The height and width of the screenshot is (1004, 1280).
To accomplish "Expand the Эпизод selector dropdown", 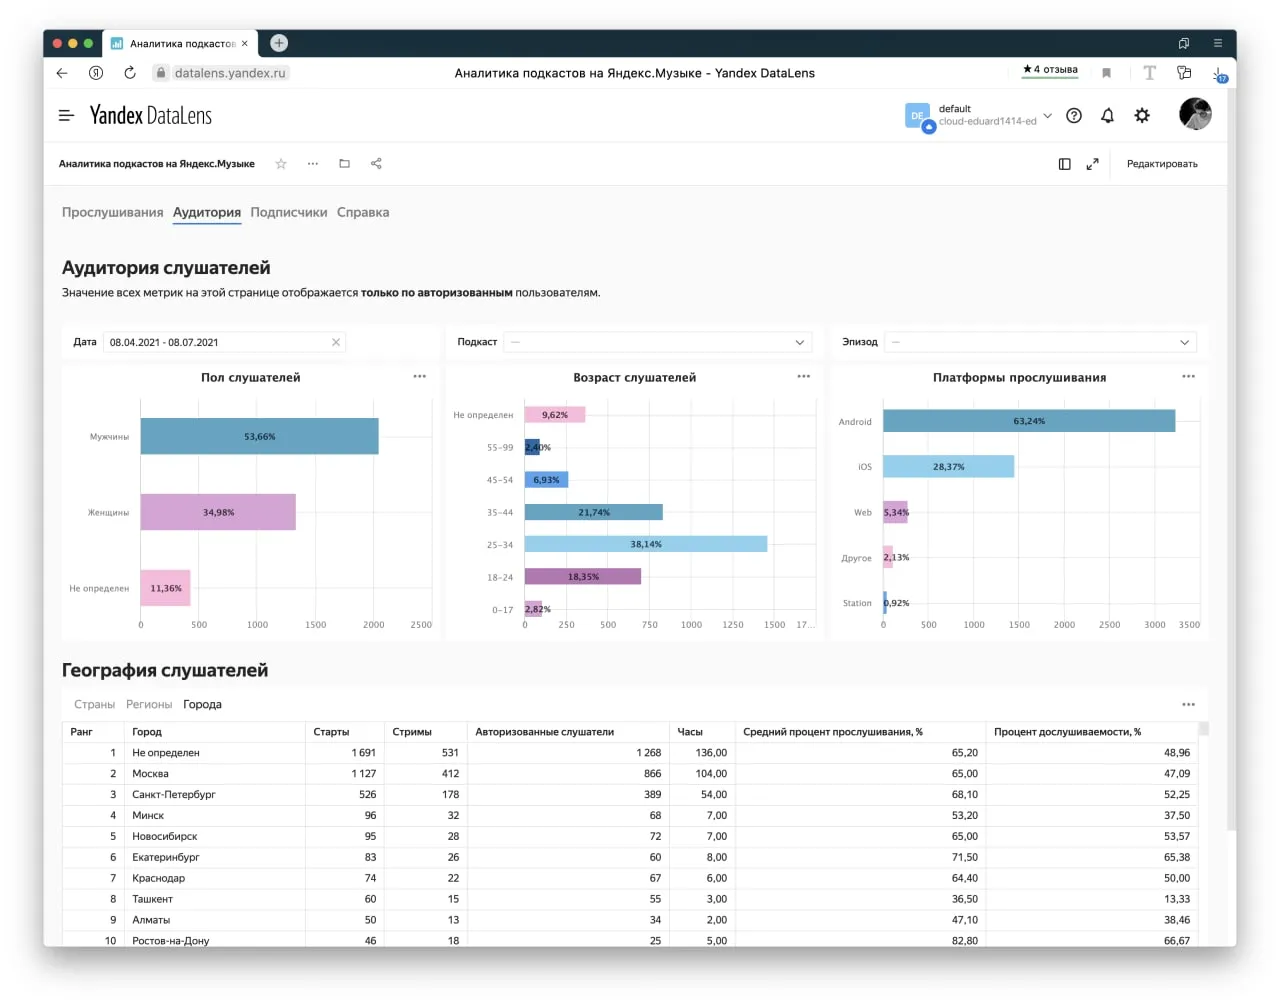I will pyautogui.click(x=1040, y=342).
